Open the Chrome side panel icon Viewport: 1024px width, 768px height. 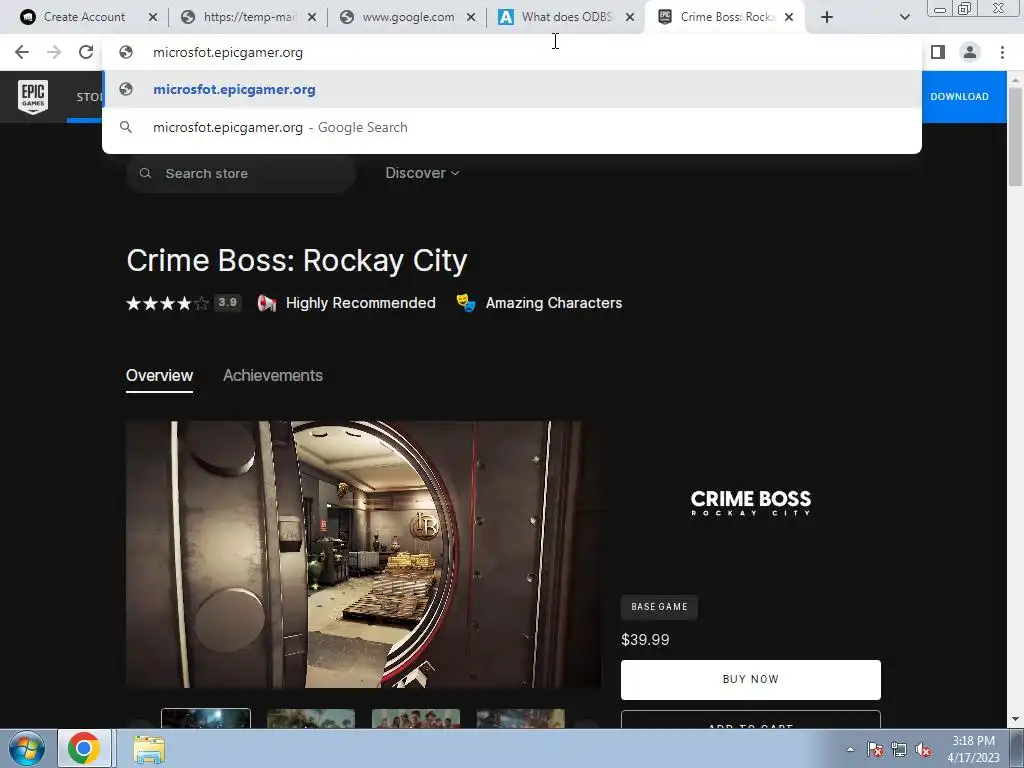point(938,52)
